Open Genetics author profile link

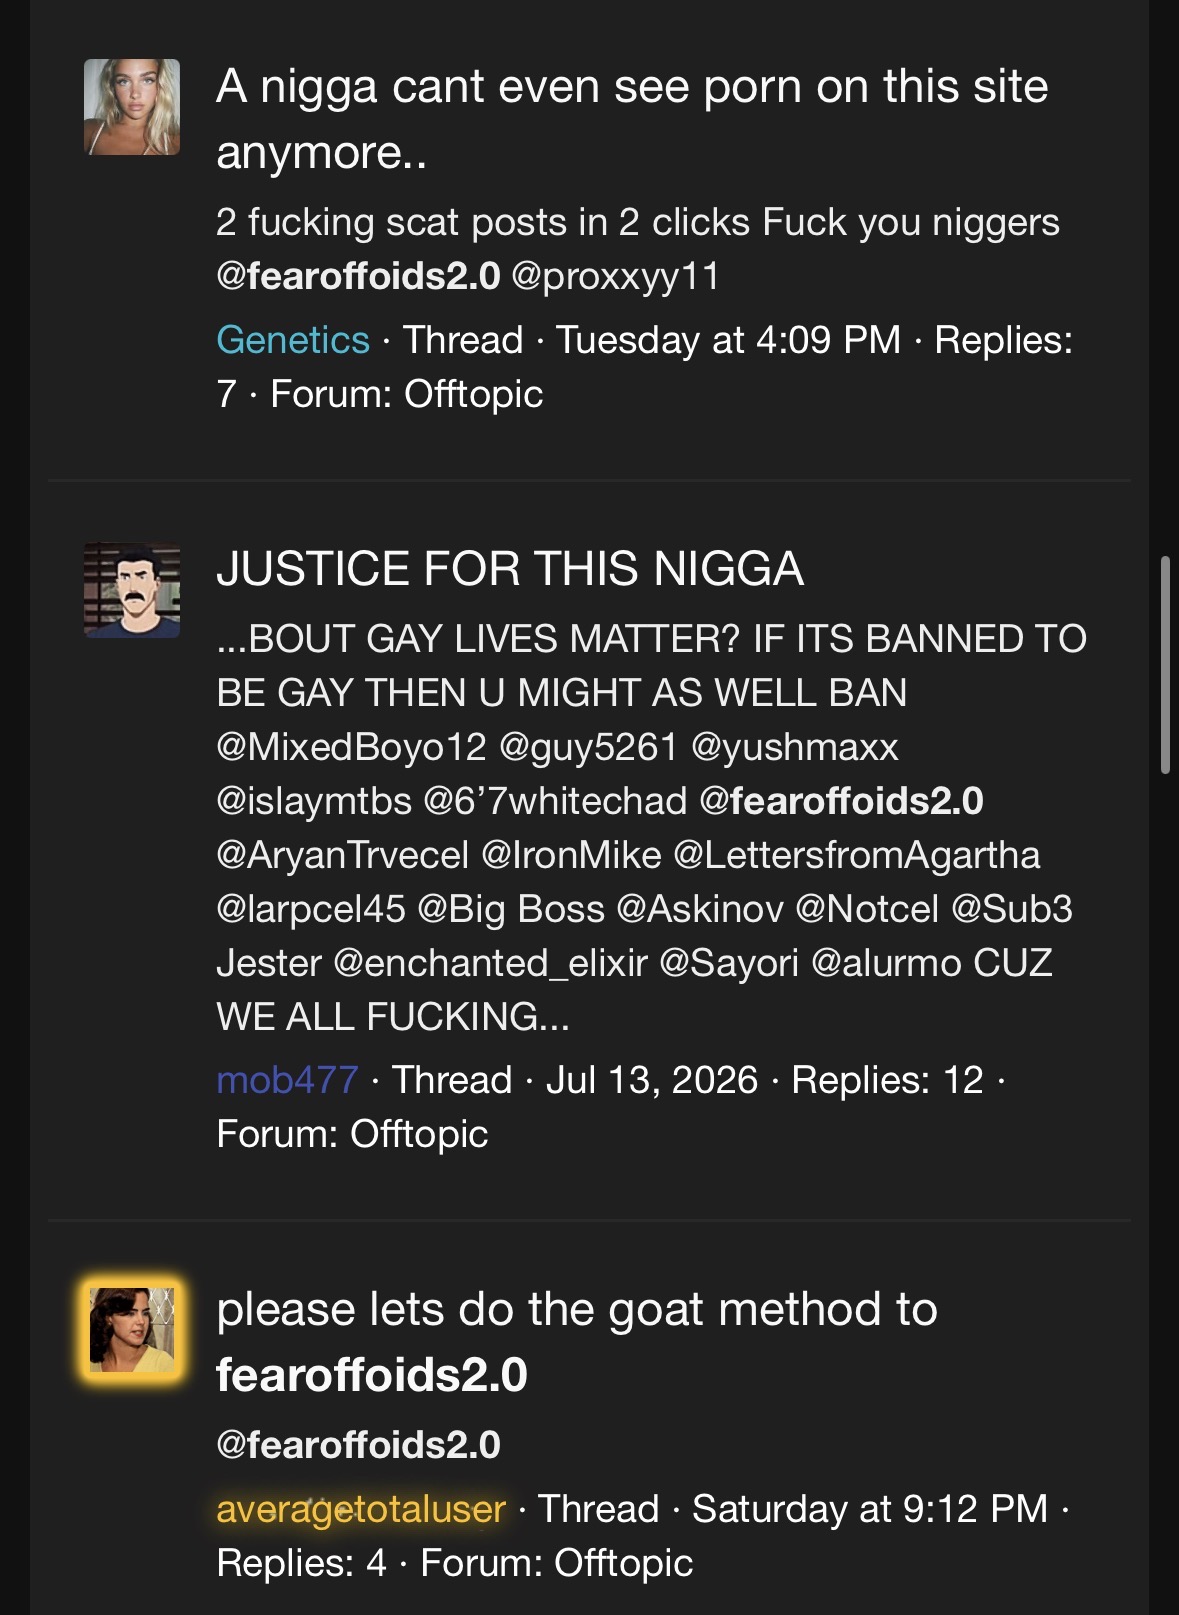point(293,340)
